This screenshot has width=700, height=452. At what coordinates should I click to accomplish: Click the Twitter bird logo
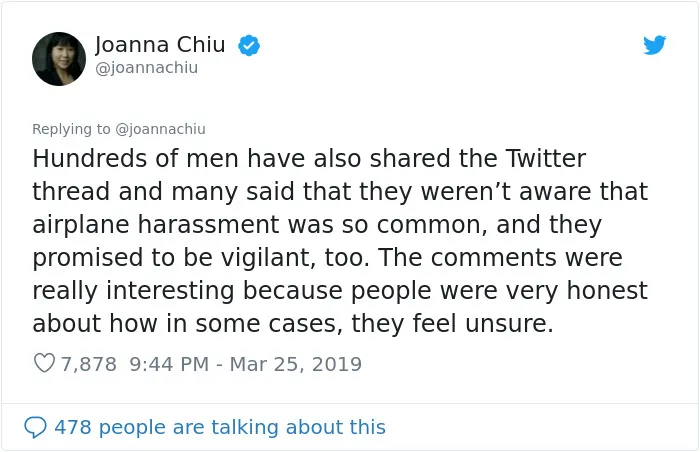pyautogui.click(x=654, y=45)
